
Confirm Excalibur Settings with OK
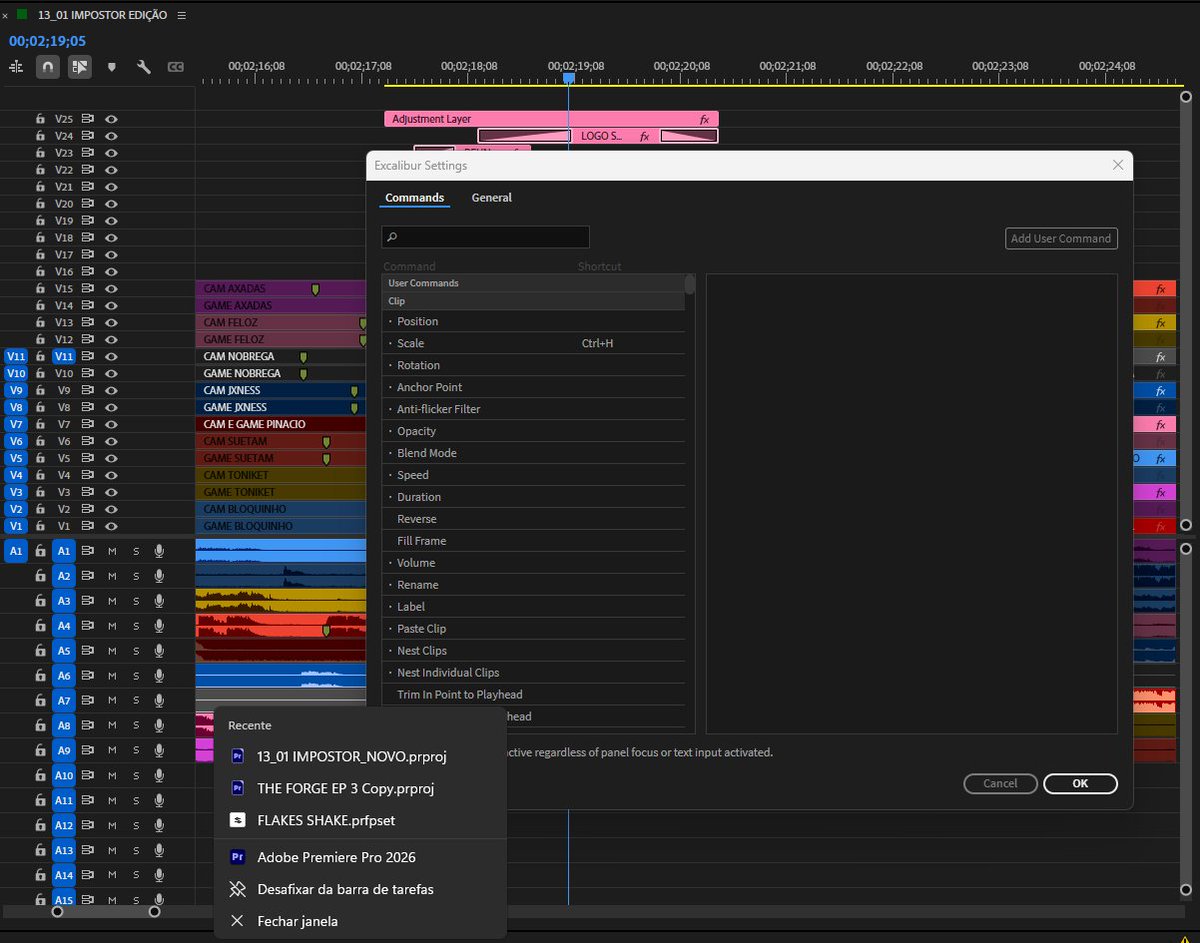(x=1080, y=783)
